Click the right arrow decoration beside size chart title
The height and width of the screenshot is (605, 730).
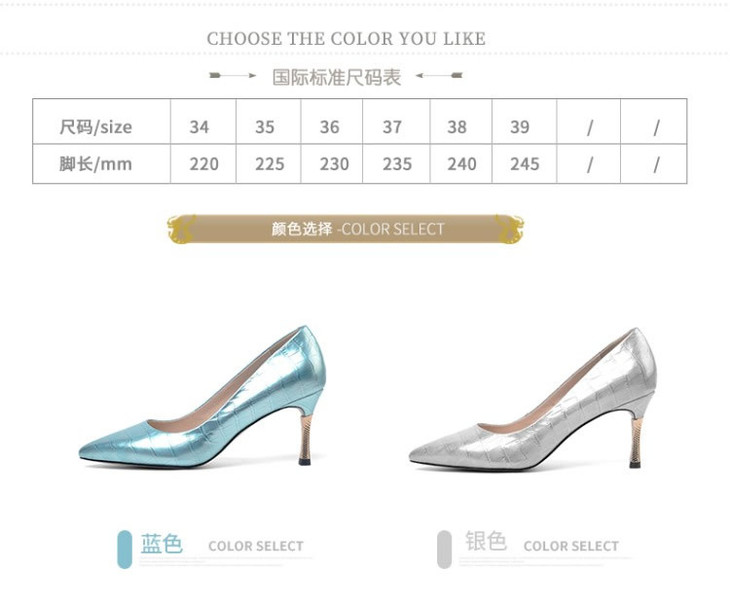tap(438, 76)
